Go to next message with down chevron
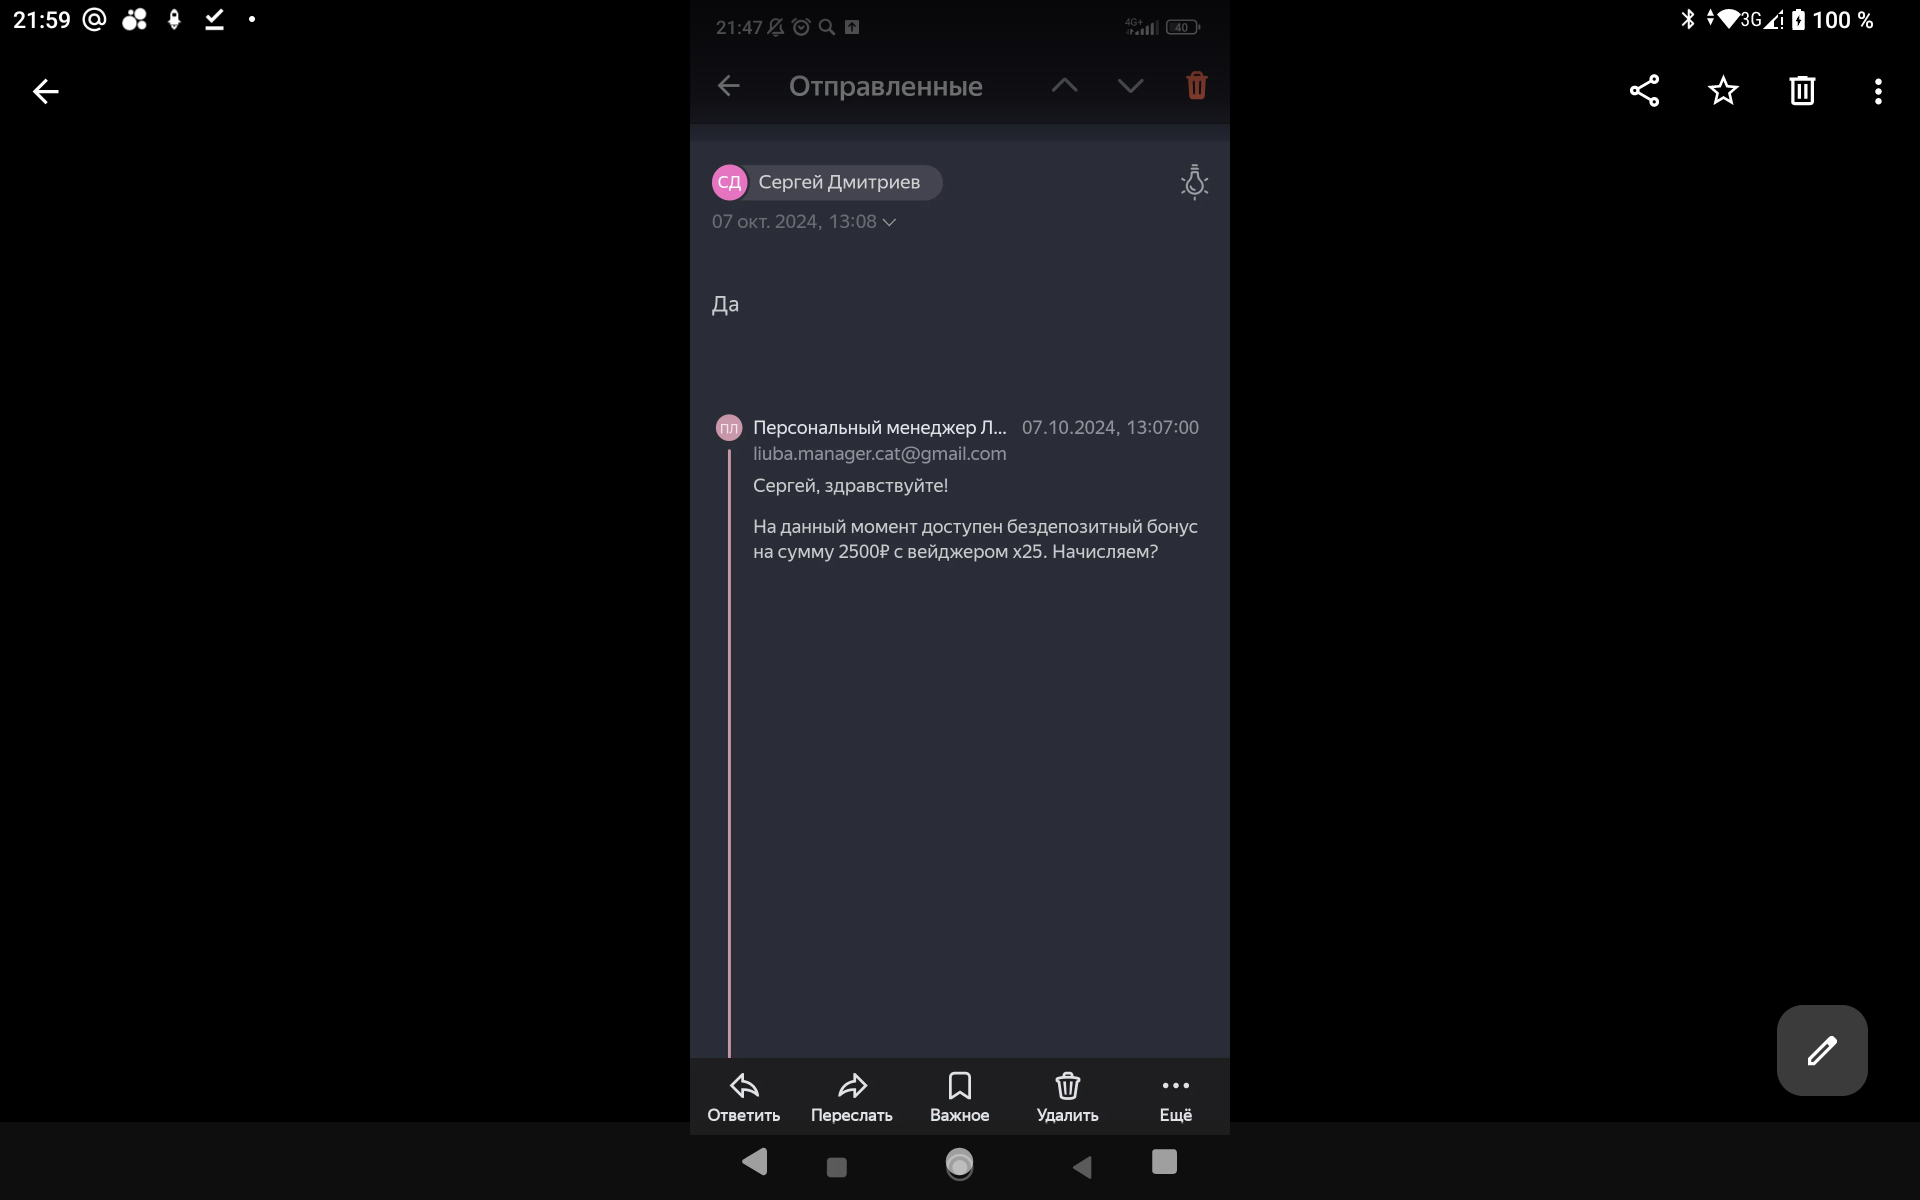1920x1200 pixels. [x=1130, y=86]
